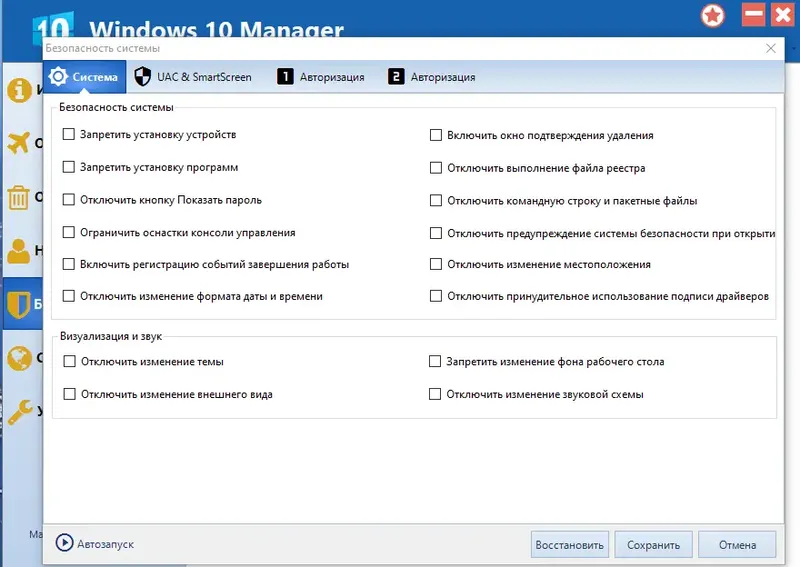The height and width of the screenshot is (567, 800).
Task: Check Отключить изменение звуковой схемы
Action: [435, 394]
